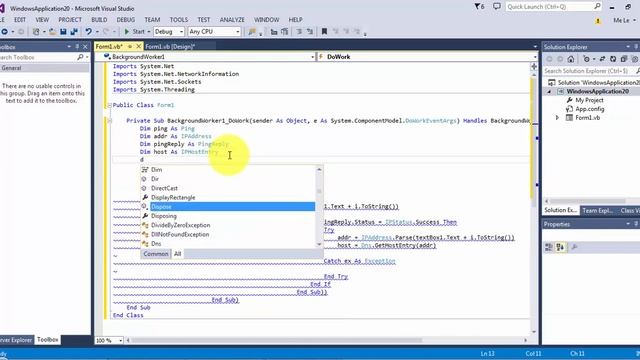640x360 pixels.
Task: Click the New Project toolbar icon
Action: click(x=36, y=31)
